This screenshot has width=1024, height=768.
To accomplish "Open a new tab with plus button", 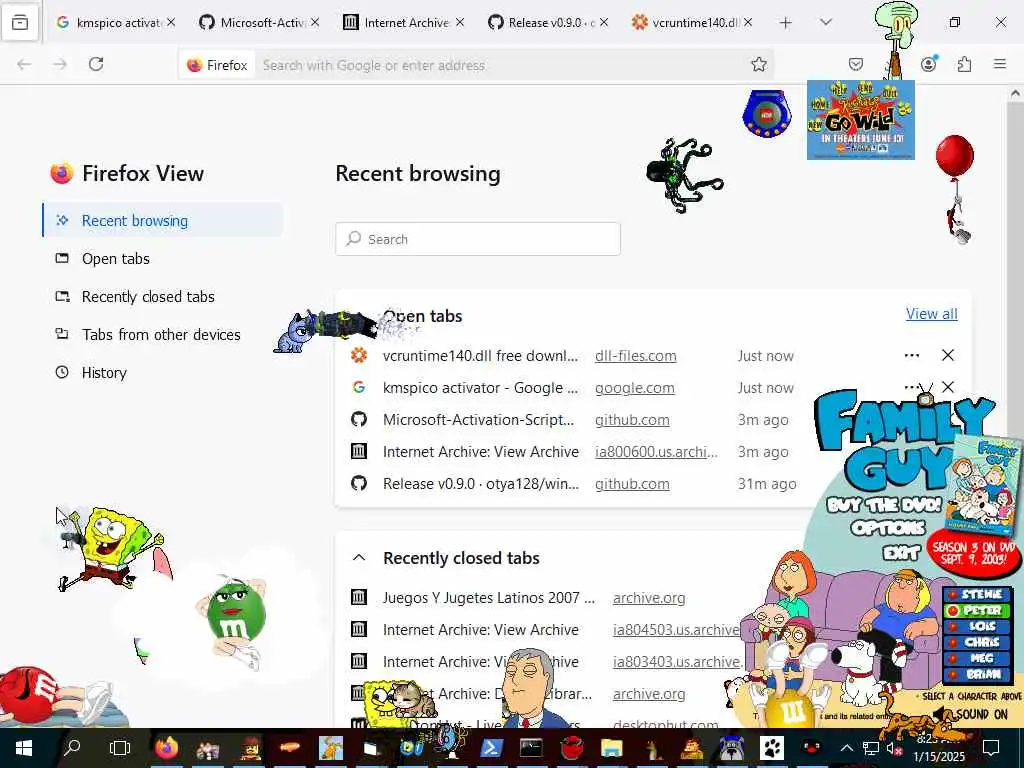I will (x=786, y=23).
